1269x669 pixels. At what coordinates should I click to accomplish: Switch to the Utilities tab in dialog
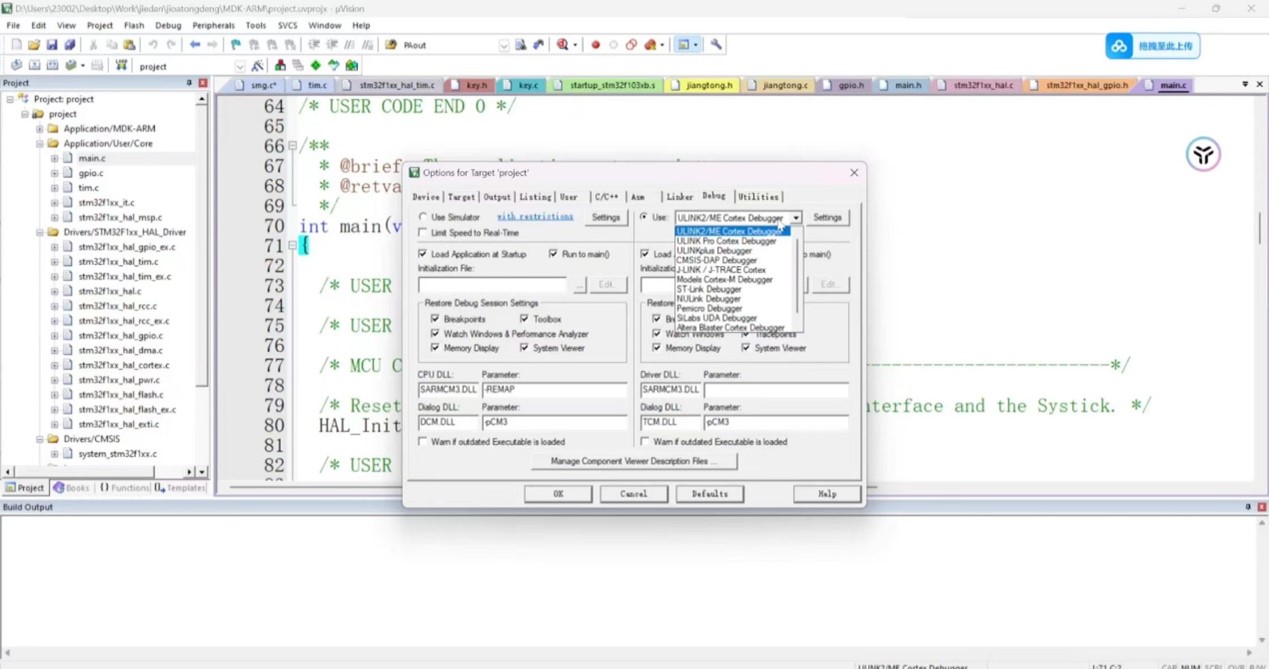pos(758,197)
